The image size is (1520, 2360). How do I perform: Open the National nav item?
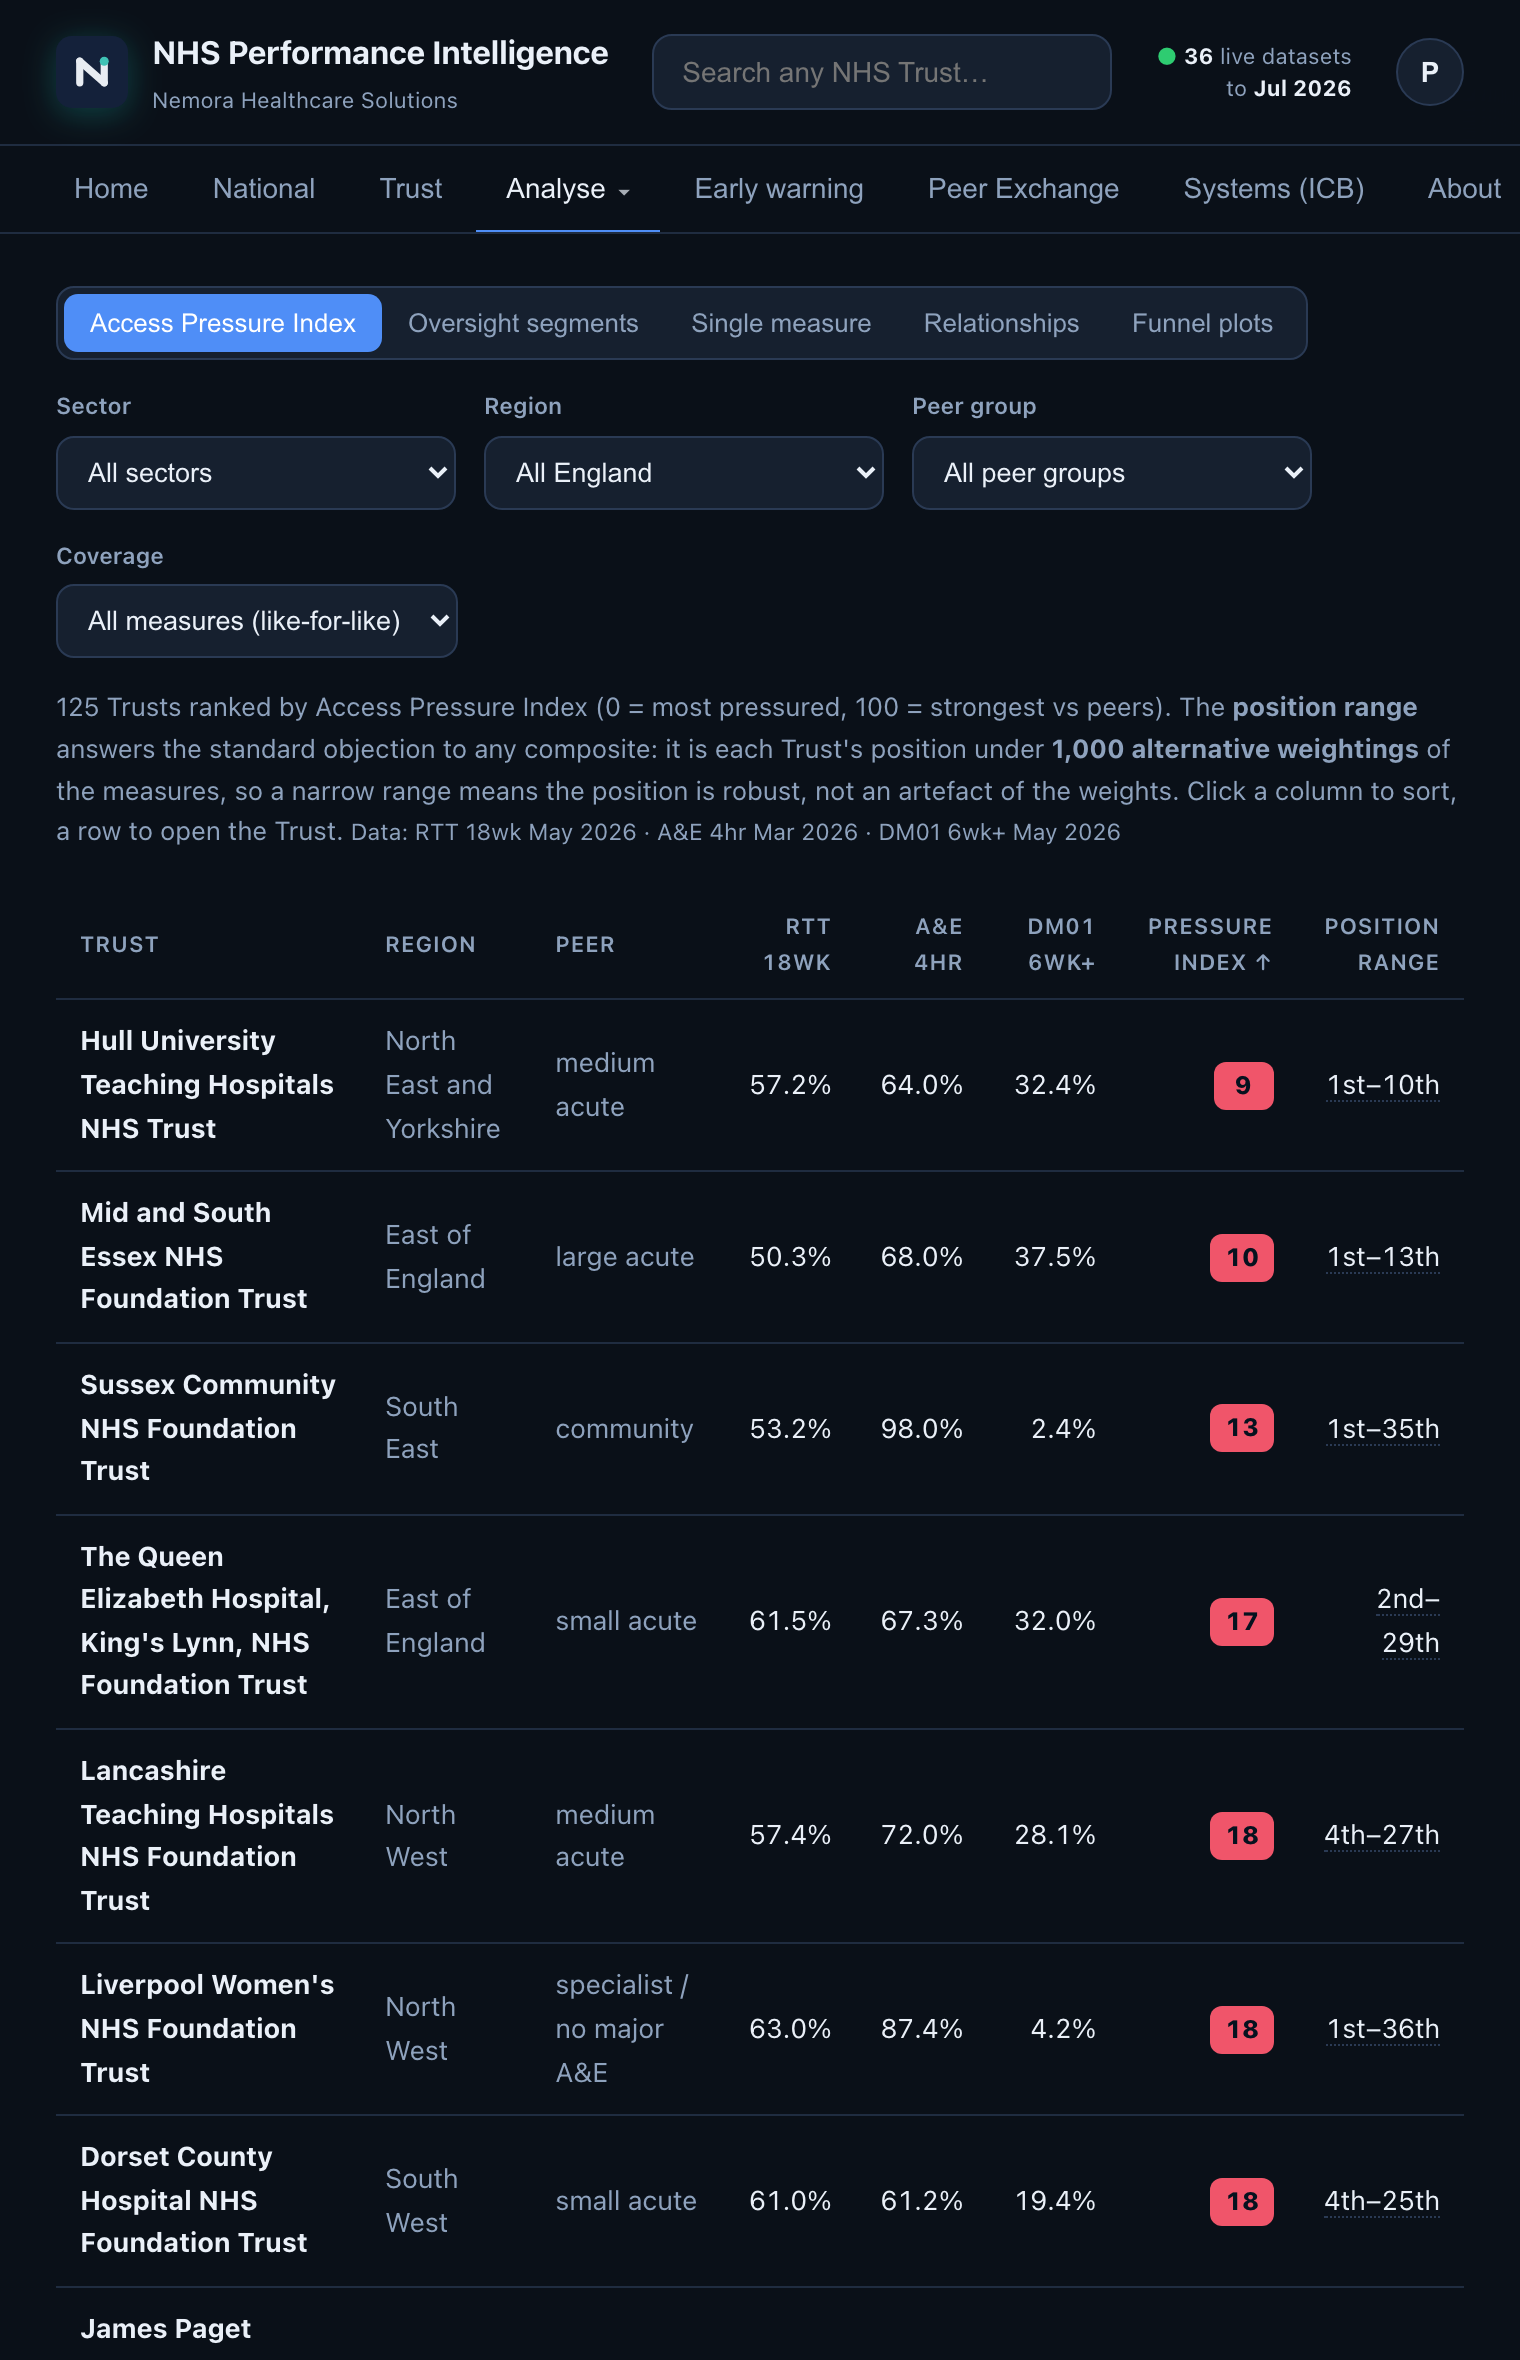click(264, 188)
